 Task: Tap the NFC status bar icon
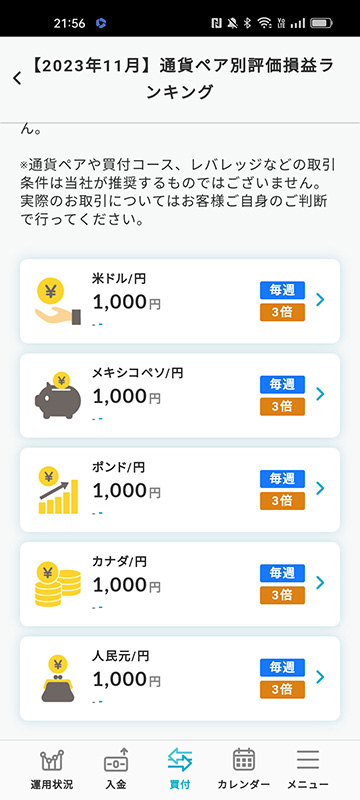click(x=216, y=23)
